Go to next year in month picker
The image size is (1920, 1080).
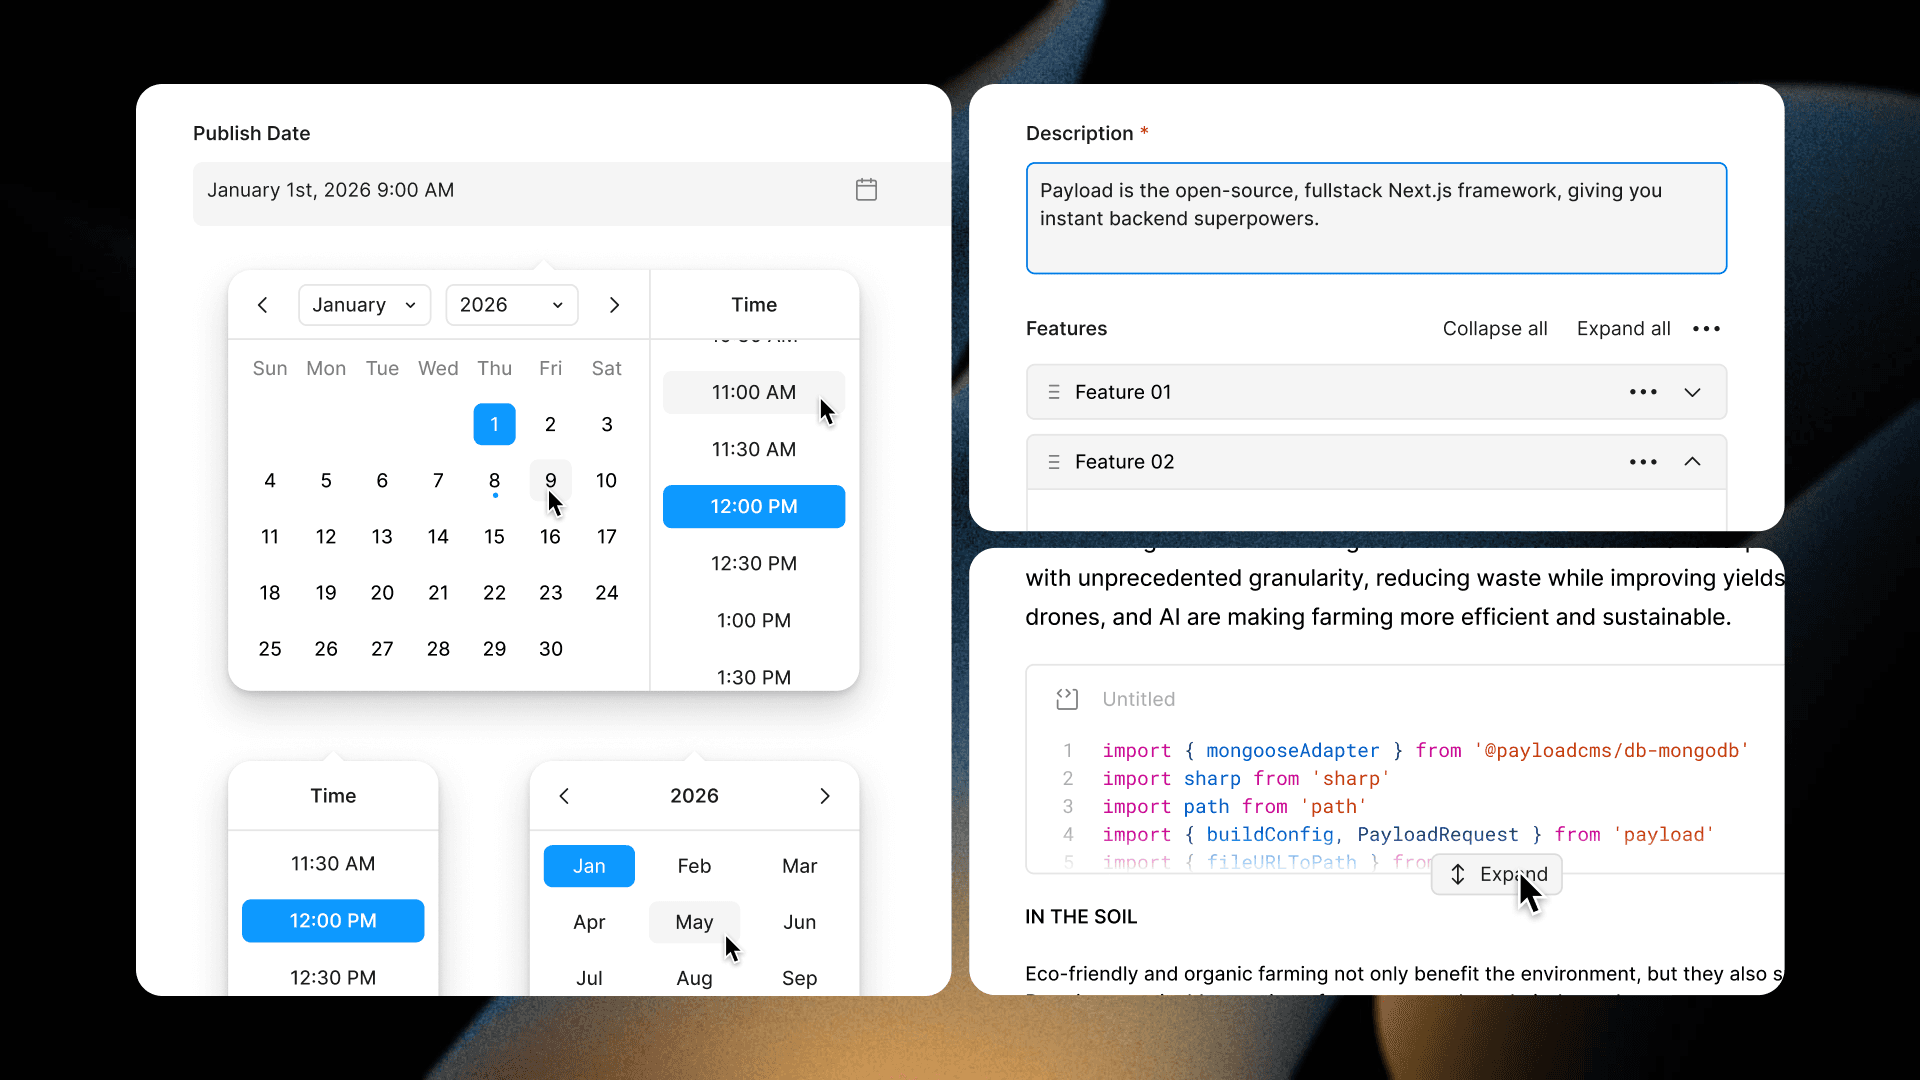[x=825, y=796]
